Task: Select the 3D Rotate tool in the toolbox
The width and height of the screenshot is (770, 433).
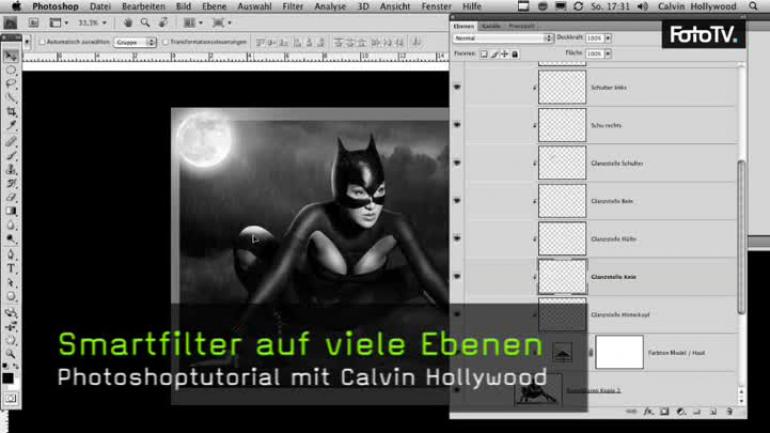Action: (x=10, y=313)
